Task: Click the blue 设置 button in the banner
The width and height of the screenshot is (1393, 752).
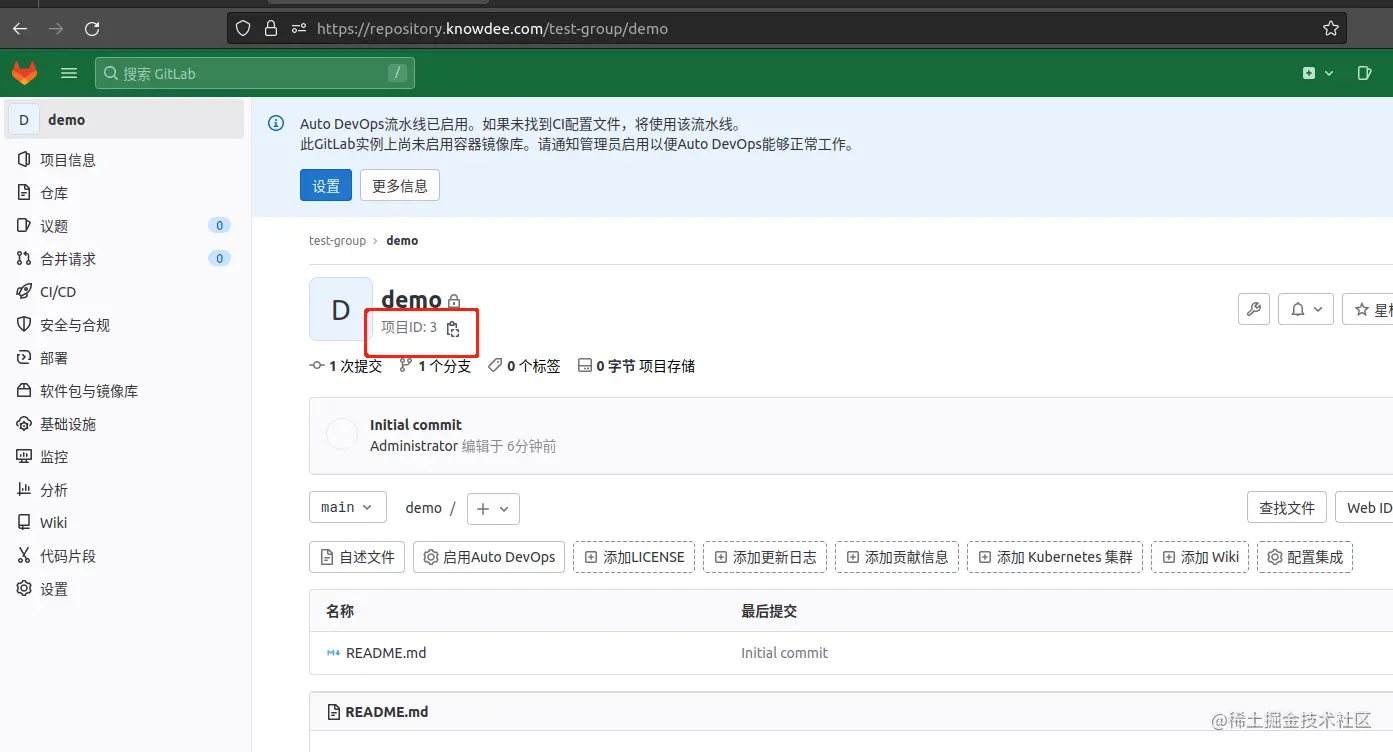Action: click(326, 185)
